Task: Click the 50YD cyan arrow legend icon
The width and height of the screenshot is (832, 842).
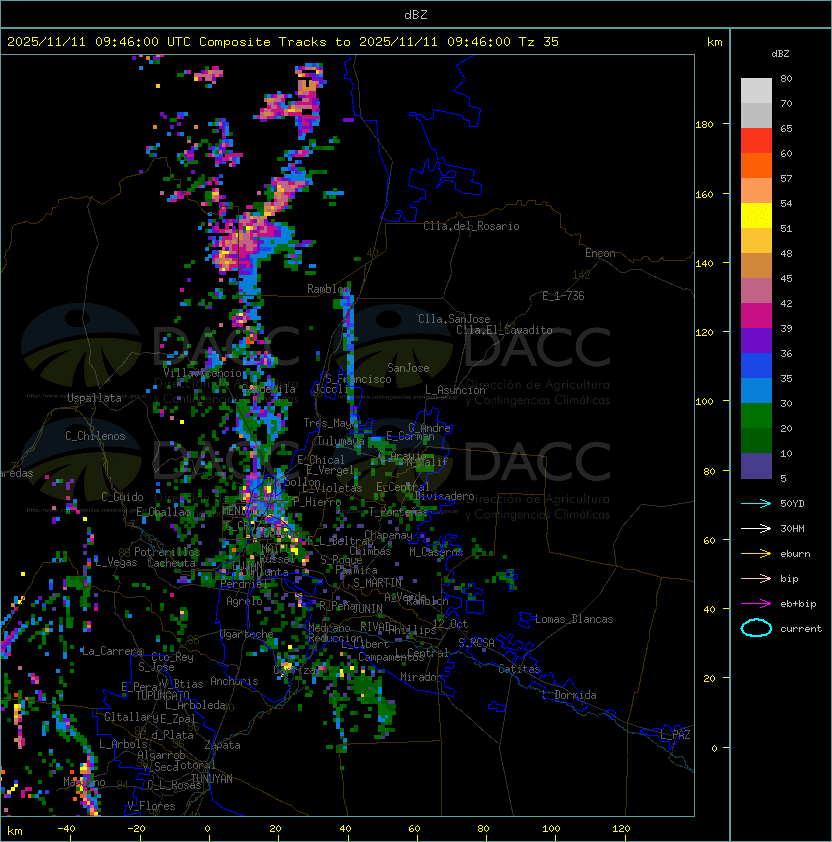Action: click(756, 503)
